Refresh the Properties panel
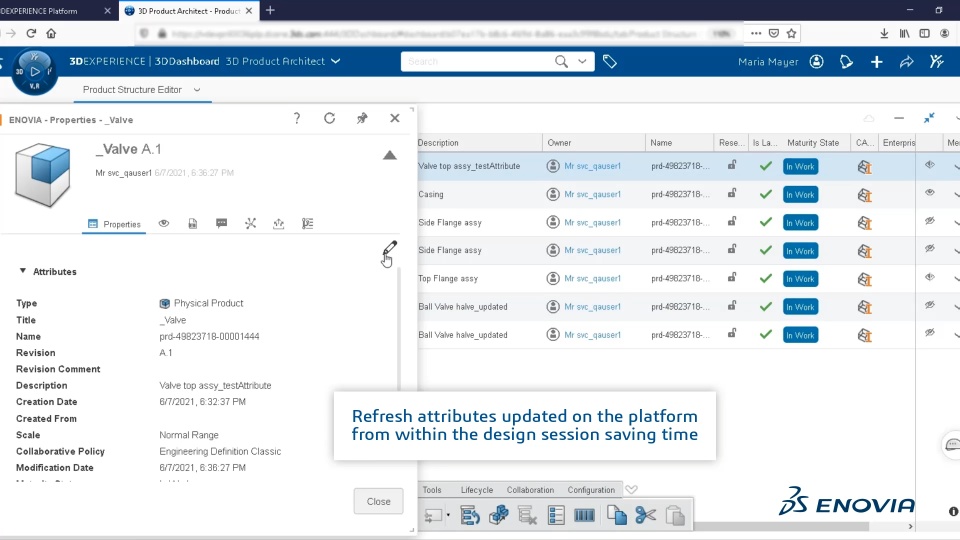The image size is (960, 540). pos(329,119)
